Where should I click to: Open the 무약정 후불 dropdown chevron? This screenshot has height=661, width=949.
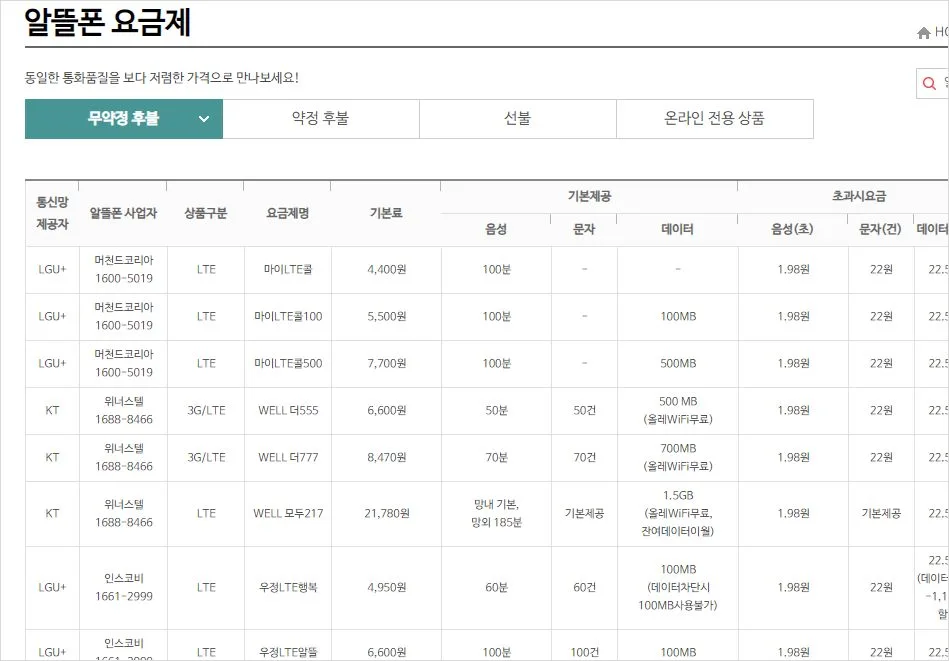204,118
